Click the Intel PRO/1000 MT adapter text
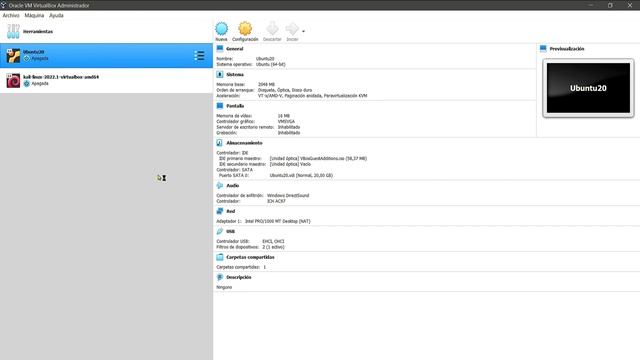 pyautogui.click(x=278, y=221)
